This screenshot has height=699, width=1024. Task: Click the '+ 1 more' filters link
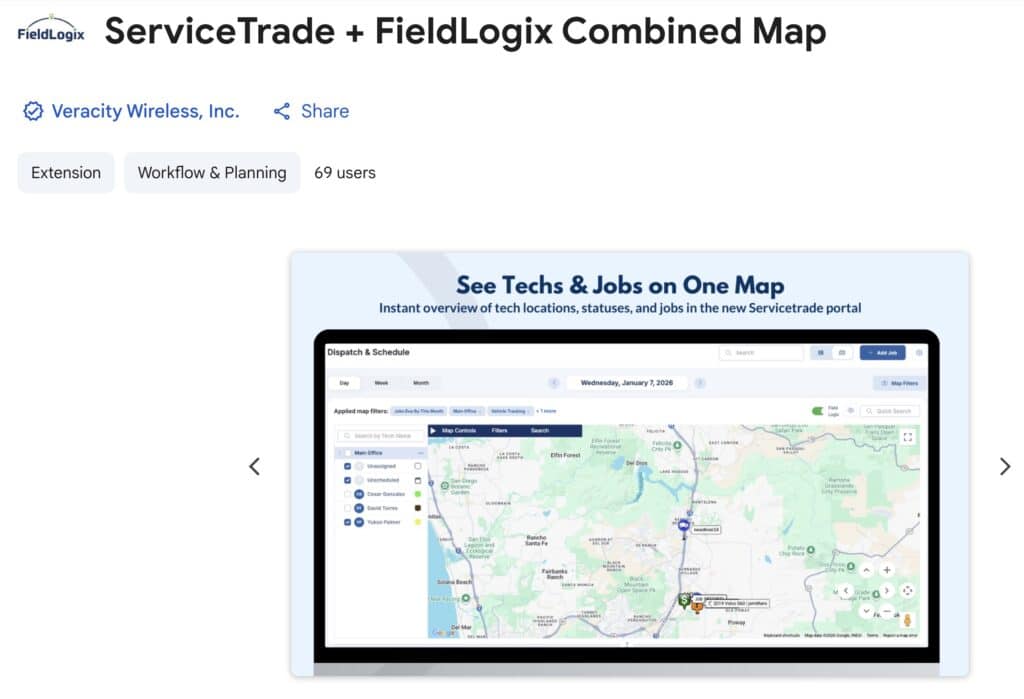[546, 411]
